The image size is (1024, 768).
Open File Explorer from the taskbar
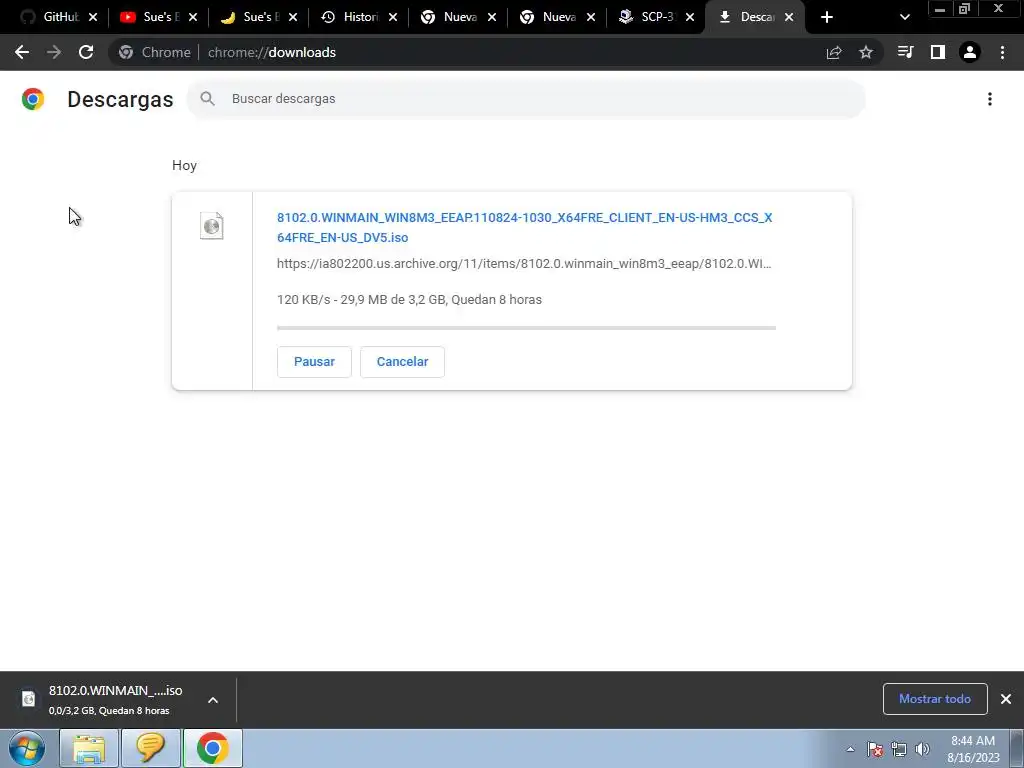click(89, 748)
